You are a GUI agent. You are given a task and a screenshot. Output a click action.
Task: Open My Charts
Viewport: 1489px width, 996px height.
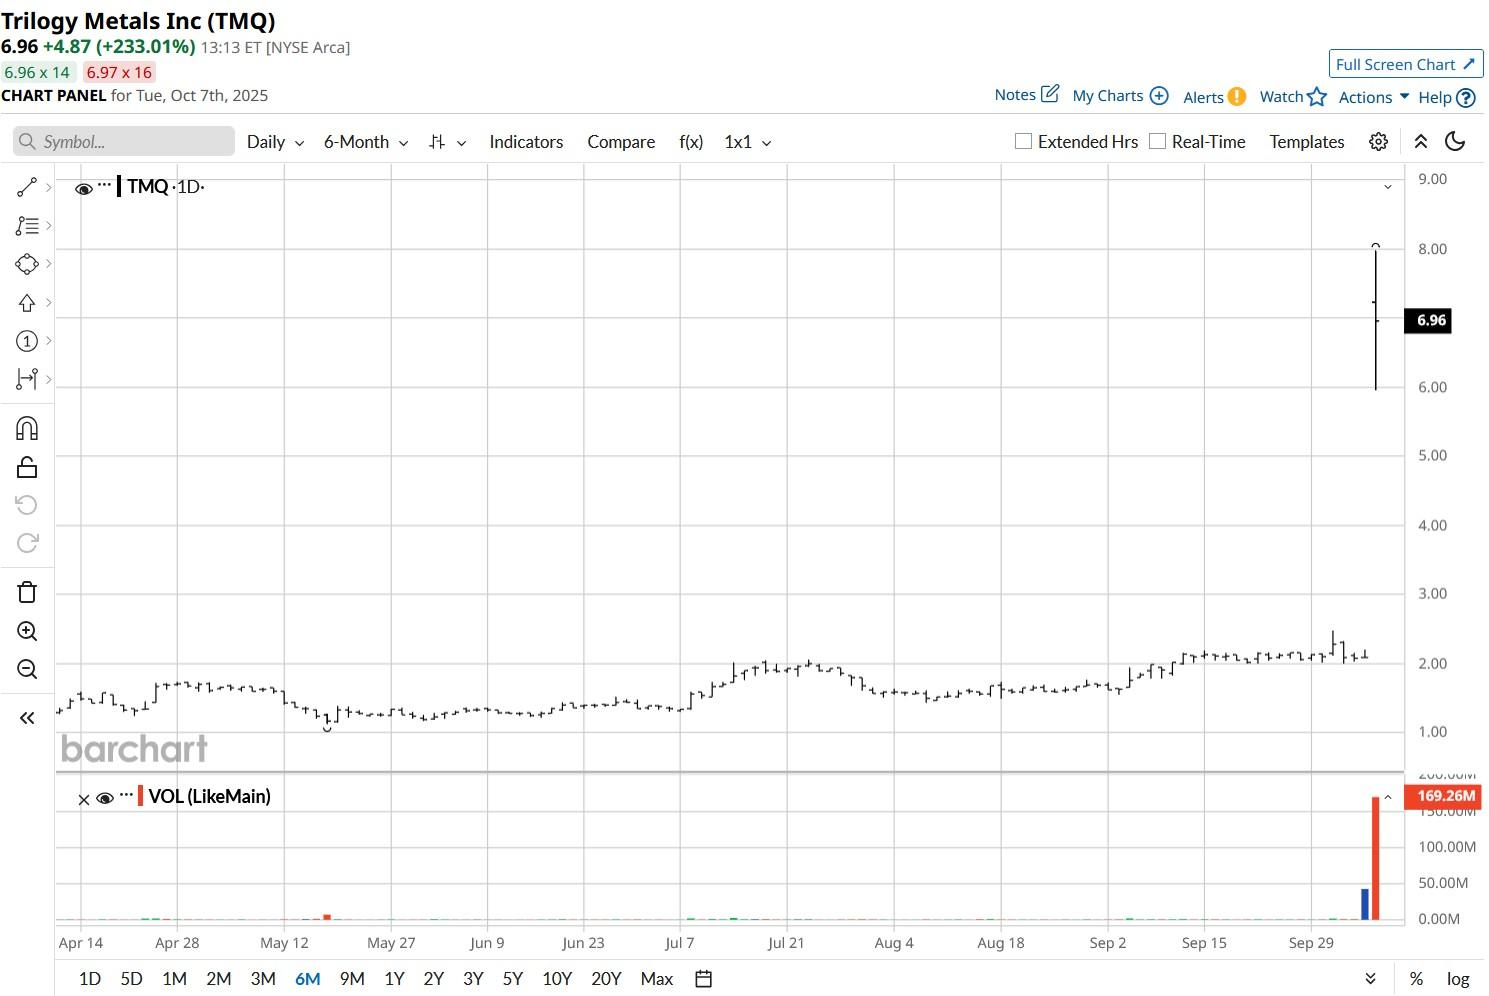[x=1120, y=96]
